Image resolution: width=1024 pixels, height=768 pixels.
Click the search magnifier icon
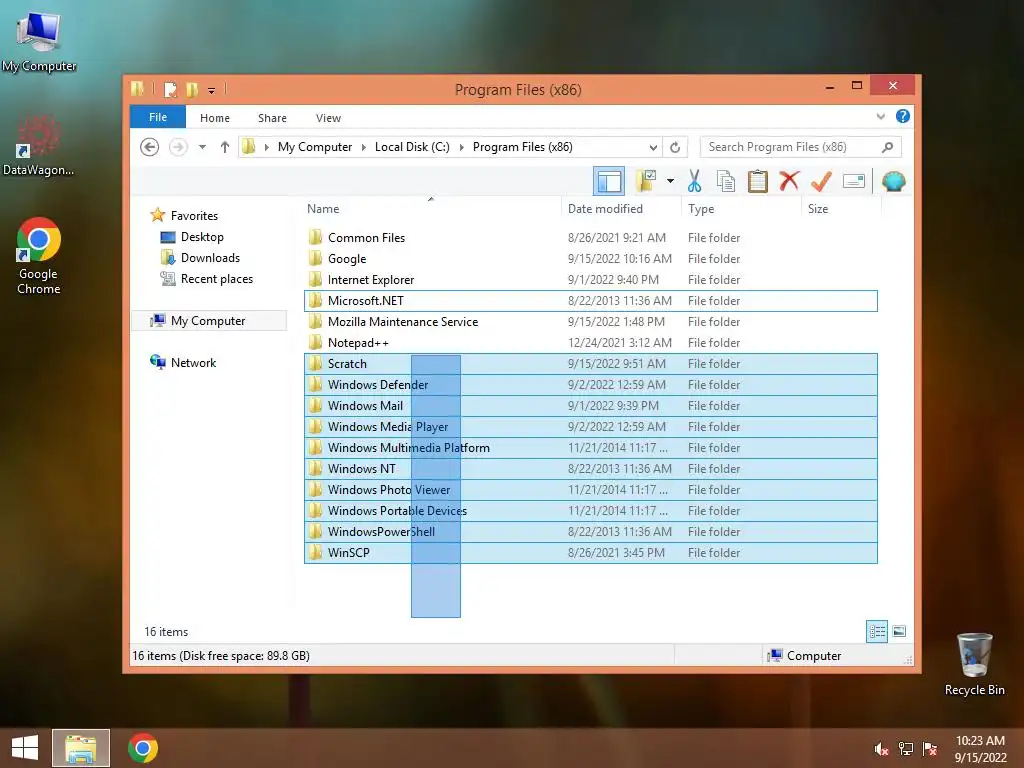tap(888, 147)
